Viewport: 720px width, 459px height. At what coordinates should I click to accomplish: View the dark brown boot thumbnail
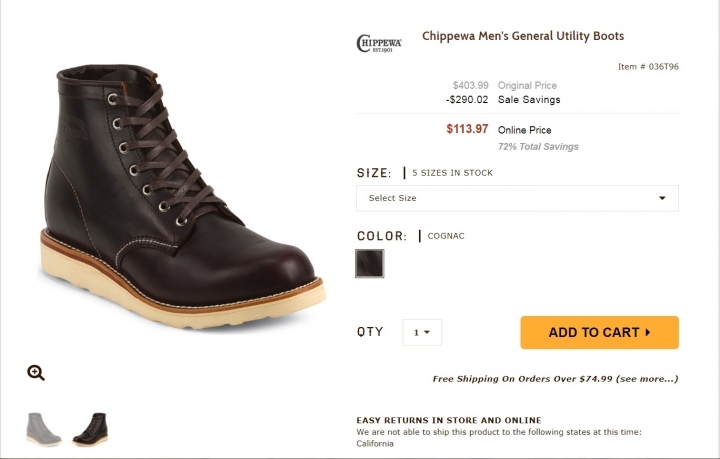tap(90, 429)
